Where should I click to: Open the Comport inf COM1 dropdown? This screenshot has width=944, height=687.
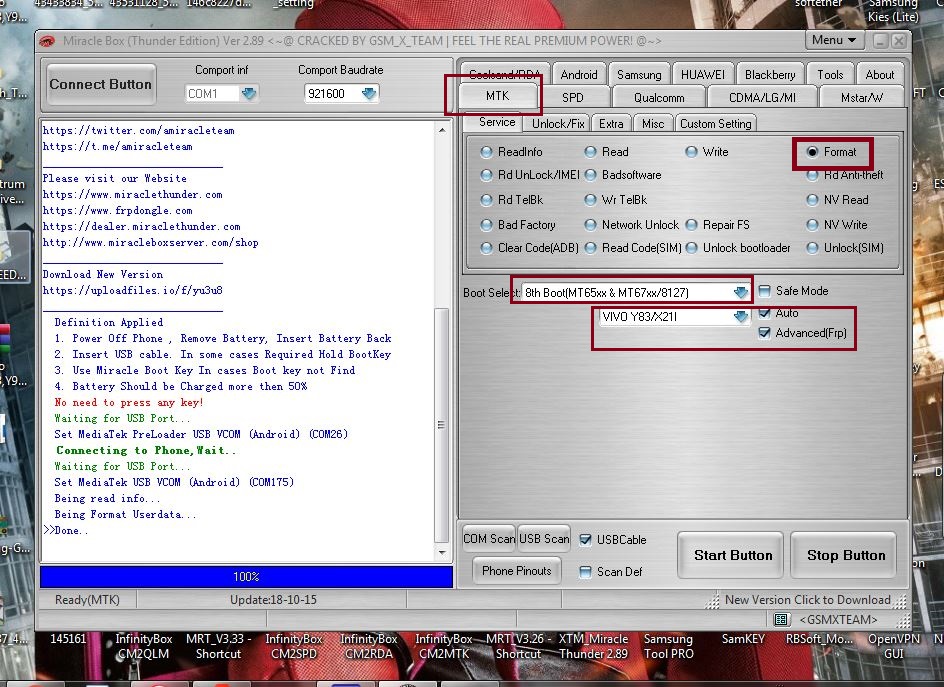point(249,93)
